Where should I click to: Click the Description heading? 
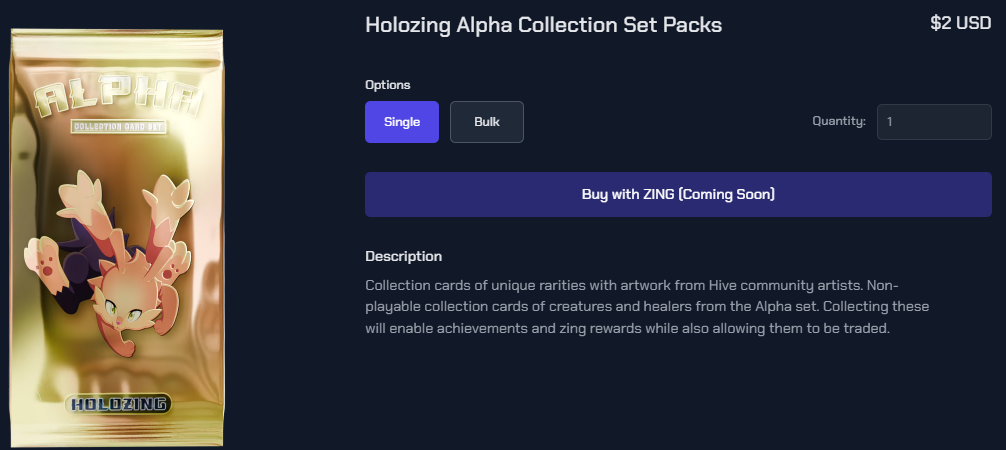(403, 256)
